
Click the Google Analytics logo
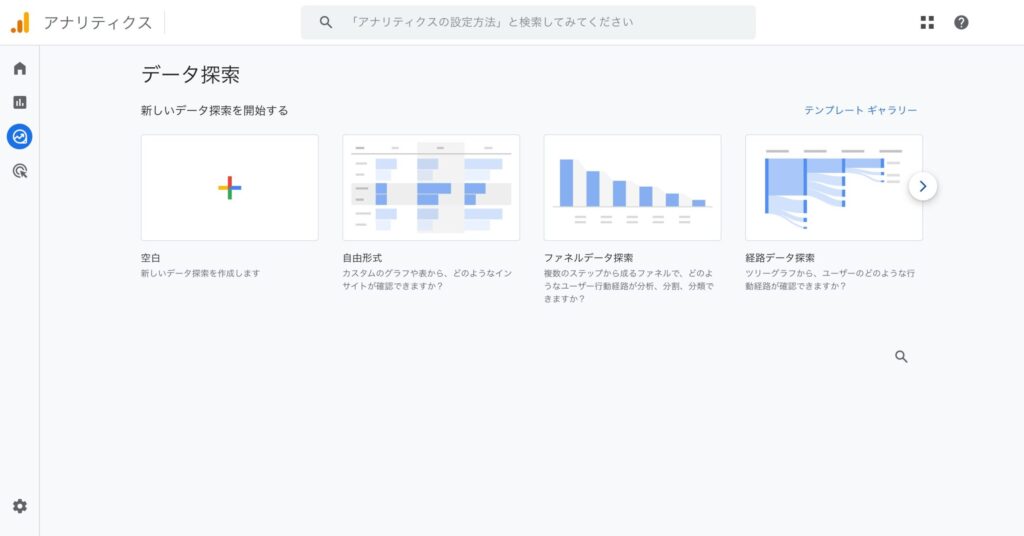click(x=20, y=22)
